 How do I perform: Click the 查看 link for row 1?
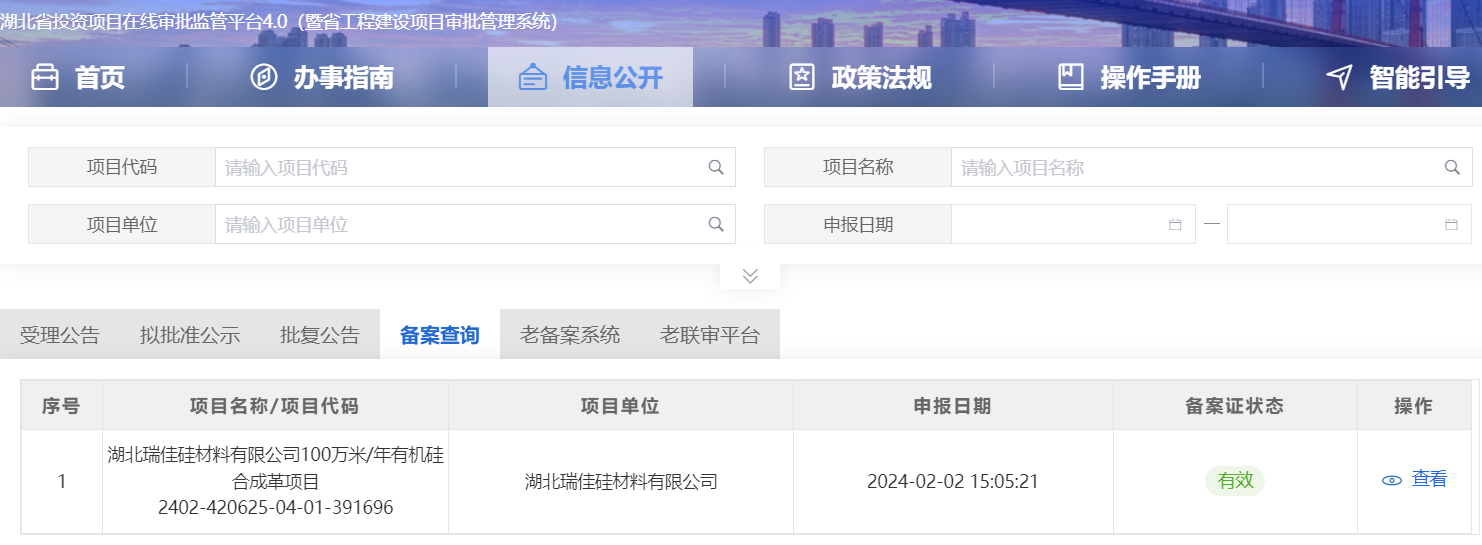pyautogui.click(x=1429, y=480)
